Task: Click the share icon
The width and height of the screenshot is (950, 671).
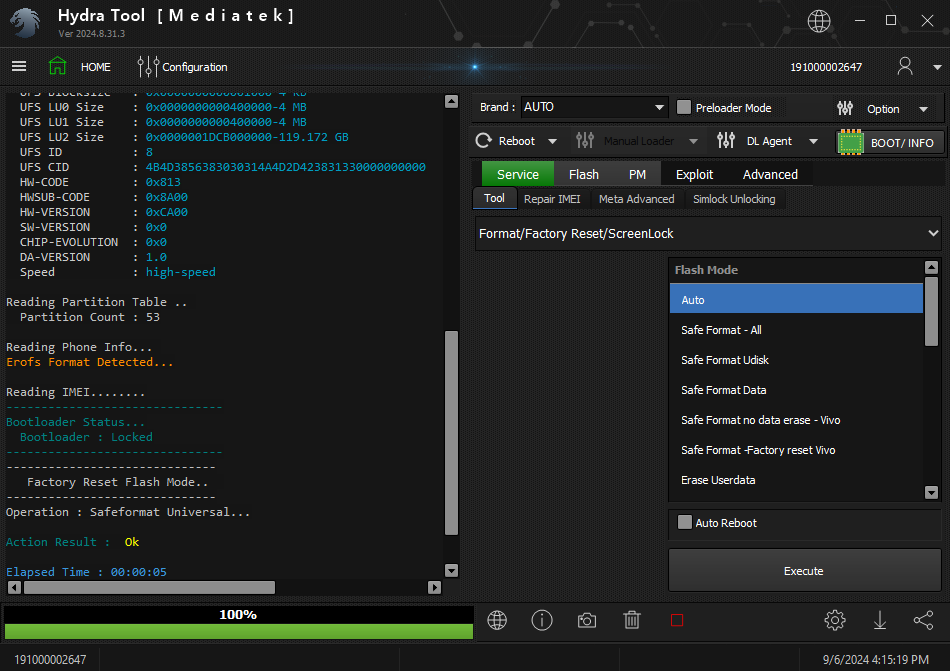Action: (923, 620)
